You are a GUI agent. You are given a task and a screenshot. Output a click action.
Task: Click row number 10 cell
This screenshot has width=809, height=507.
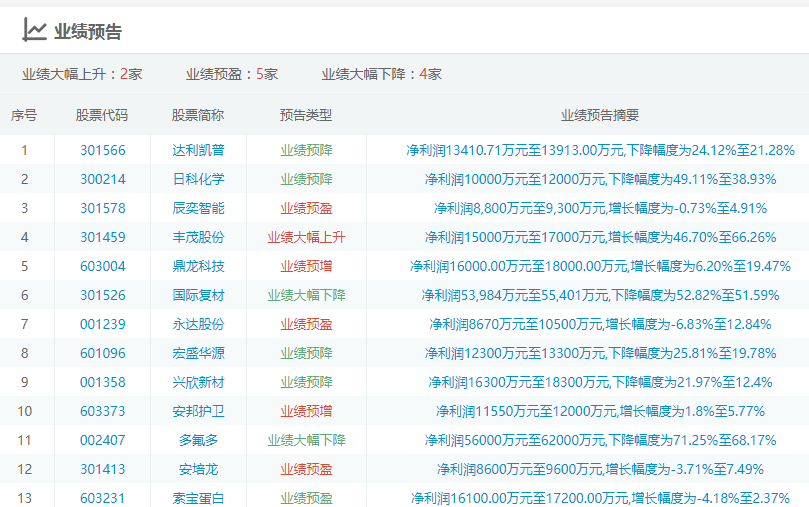[25, 411]
